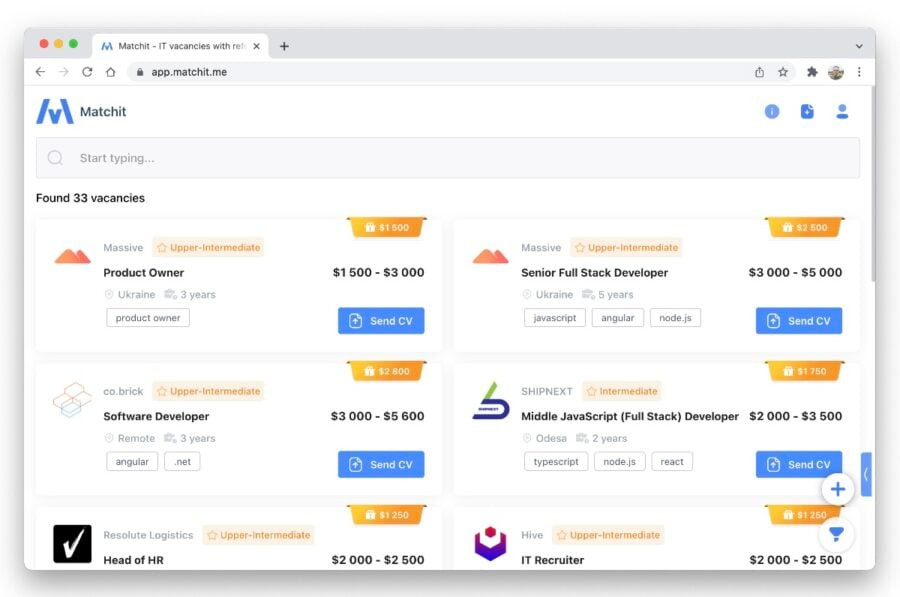
Task: Click the Massive logo on Senior Full Stack card
Action: point(490,256)
